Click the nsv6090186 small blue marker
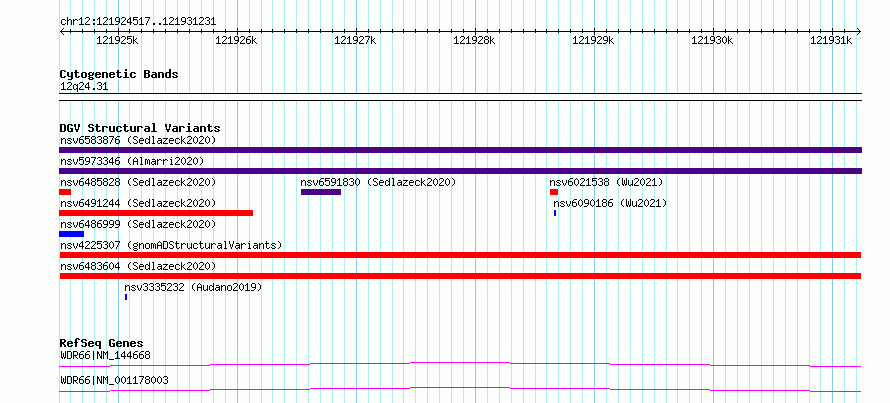The width and height of the screenshot is (890, 403). coord(555,213)
